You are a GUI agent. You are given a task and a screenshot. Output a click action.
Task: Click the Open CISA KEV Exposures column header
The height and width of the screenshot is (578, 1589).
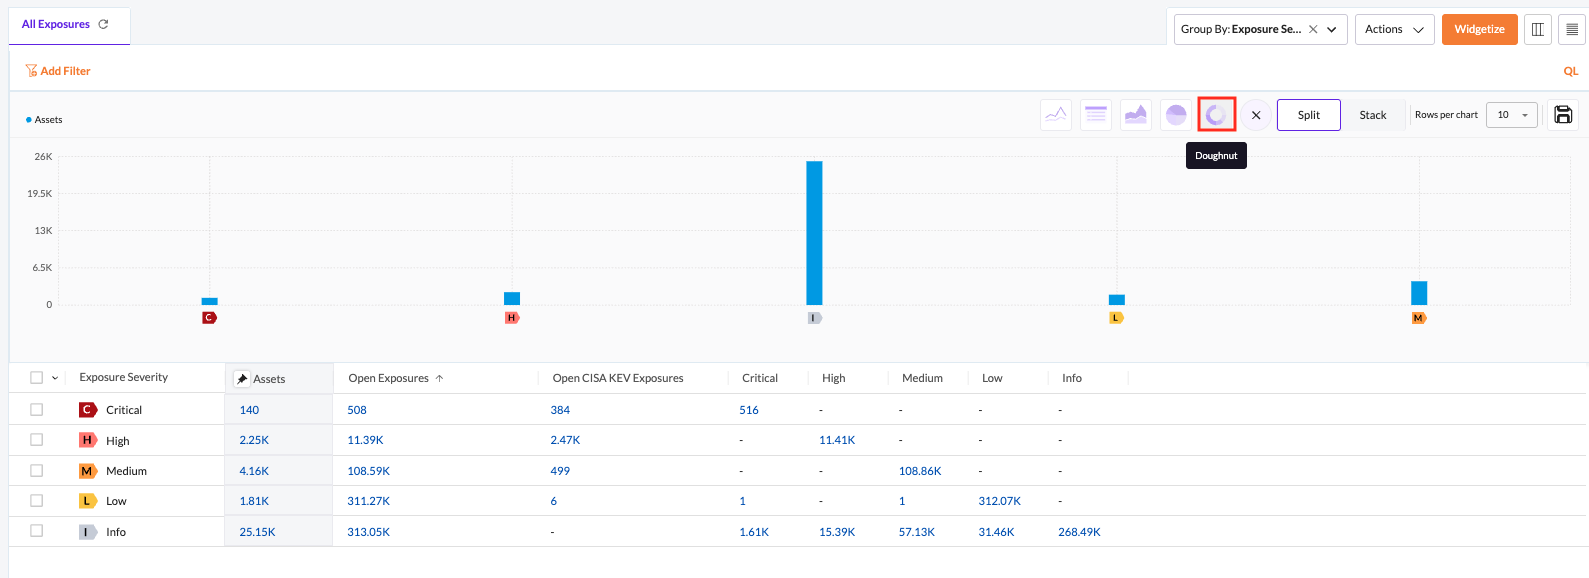(618, 378)
